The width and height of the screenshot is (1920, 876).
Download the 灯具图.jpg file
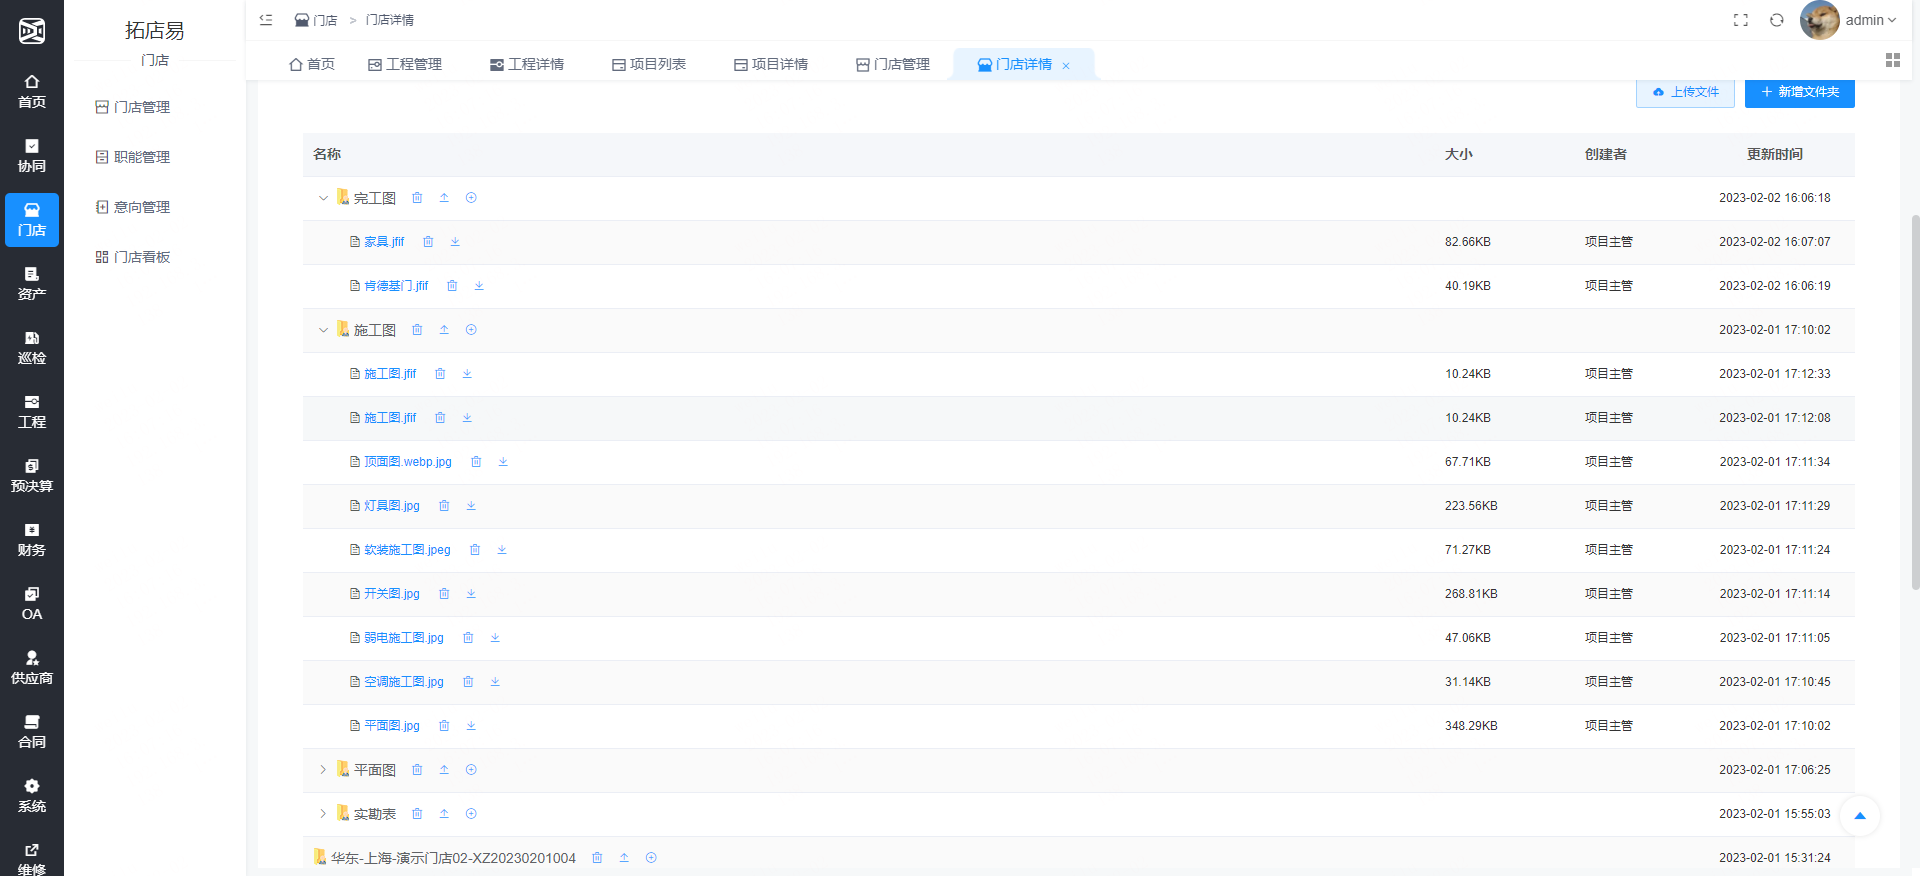tap(471, 506)
